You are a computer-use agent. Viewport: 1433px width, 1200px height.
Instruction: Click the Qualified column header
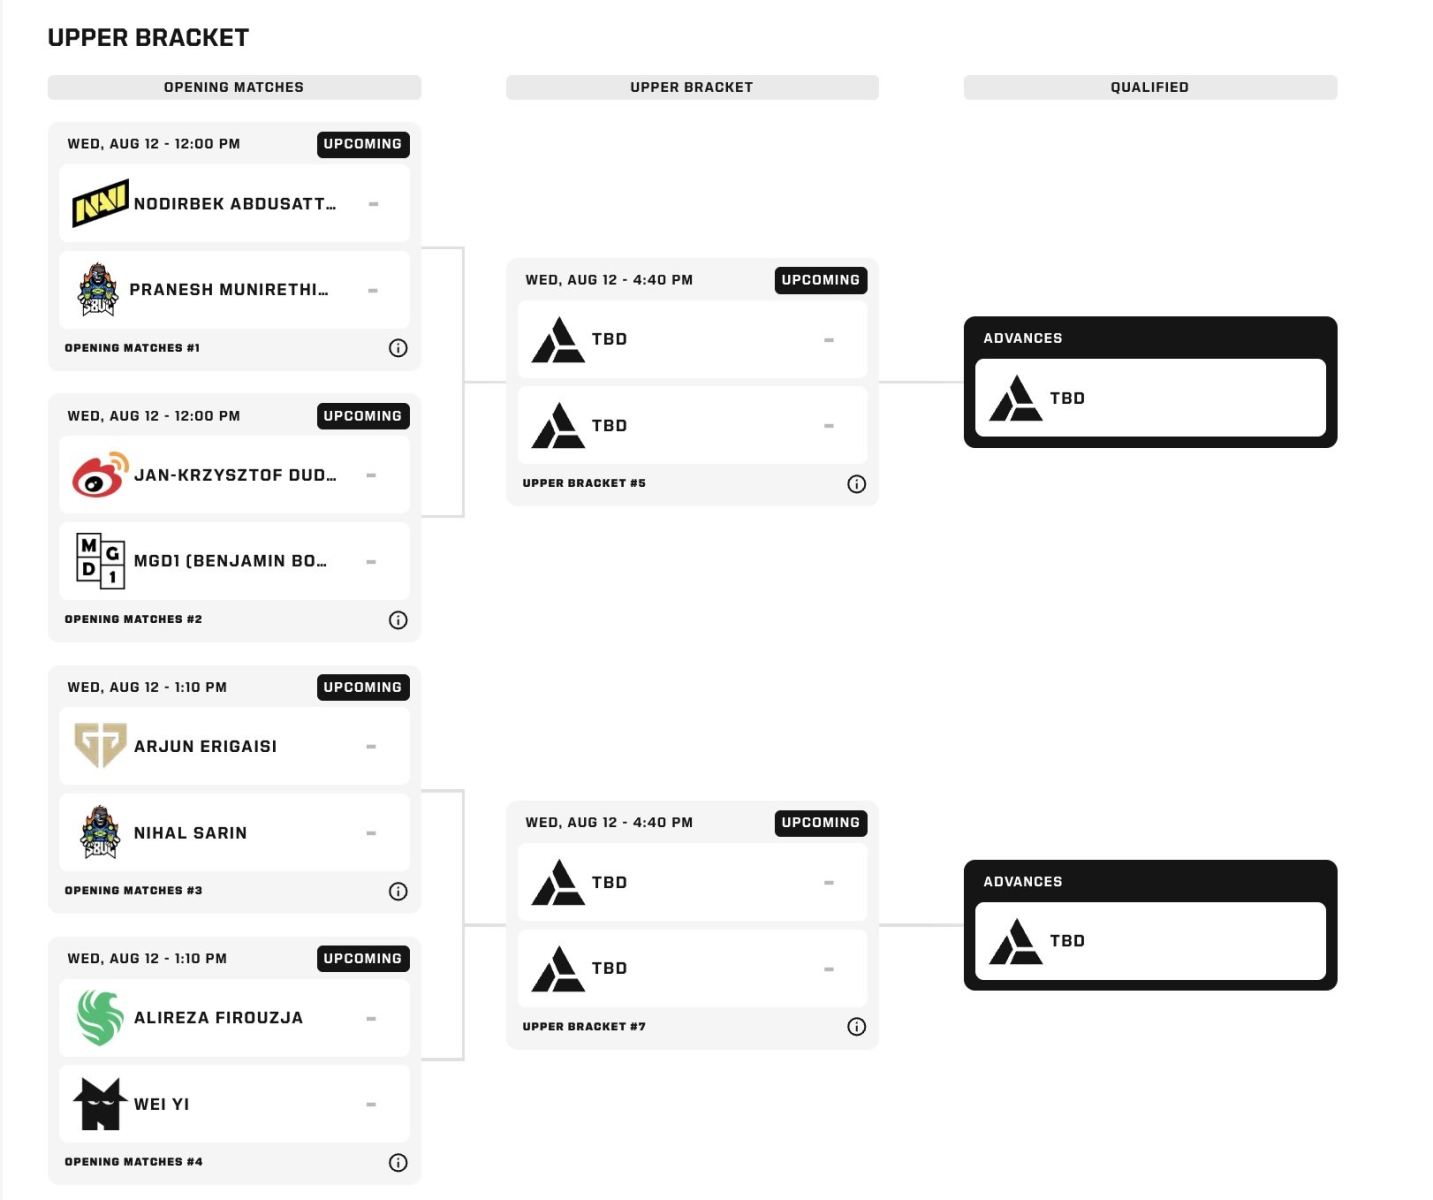1150,87
